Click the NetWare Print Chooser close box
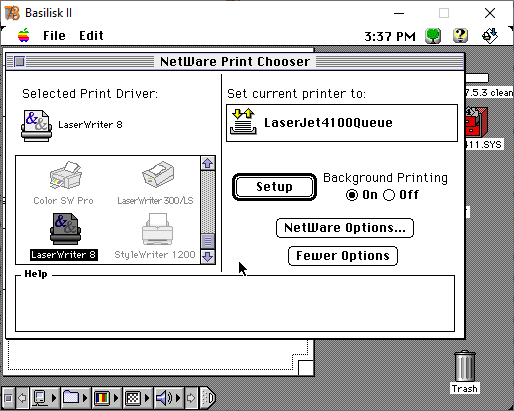The height and width of the screenshot is (411, 514). coord(20,62)
